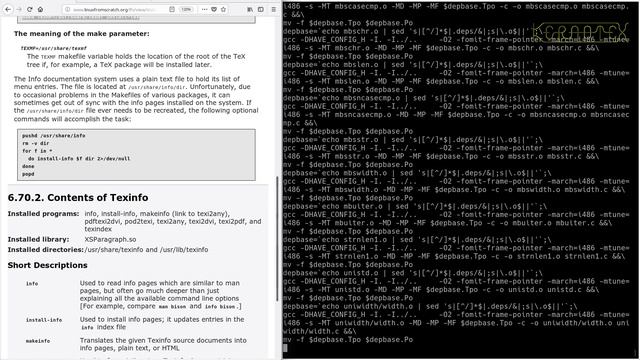
Task: Click the 'info' term in Short Descriptions
Action: click(32, 283)
